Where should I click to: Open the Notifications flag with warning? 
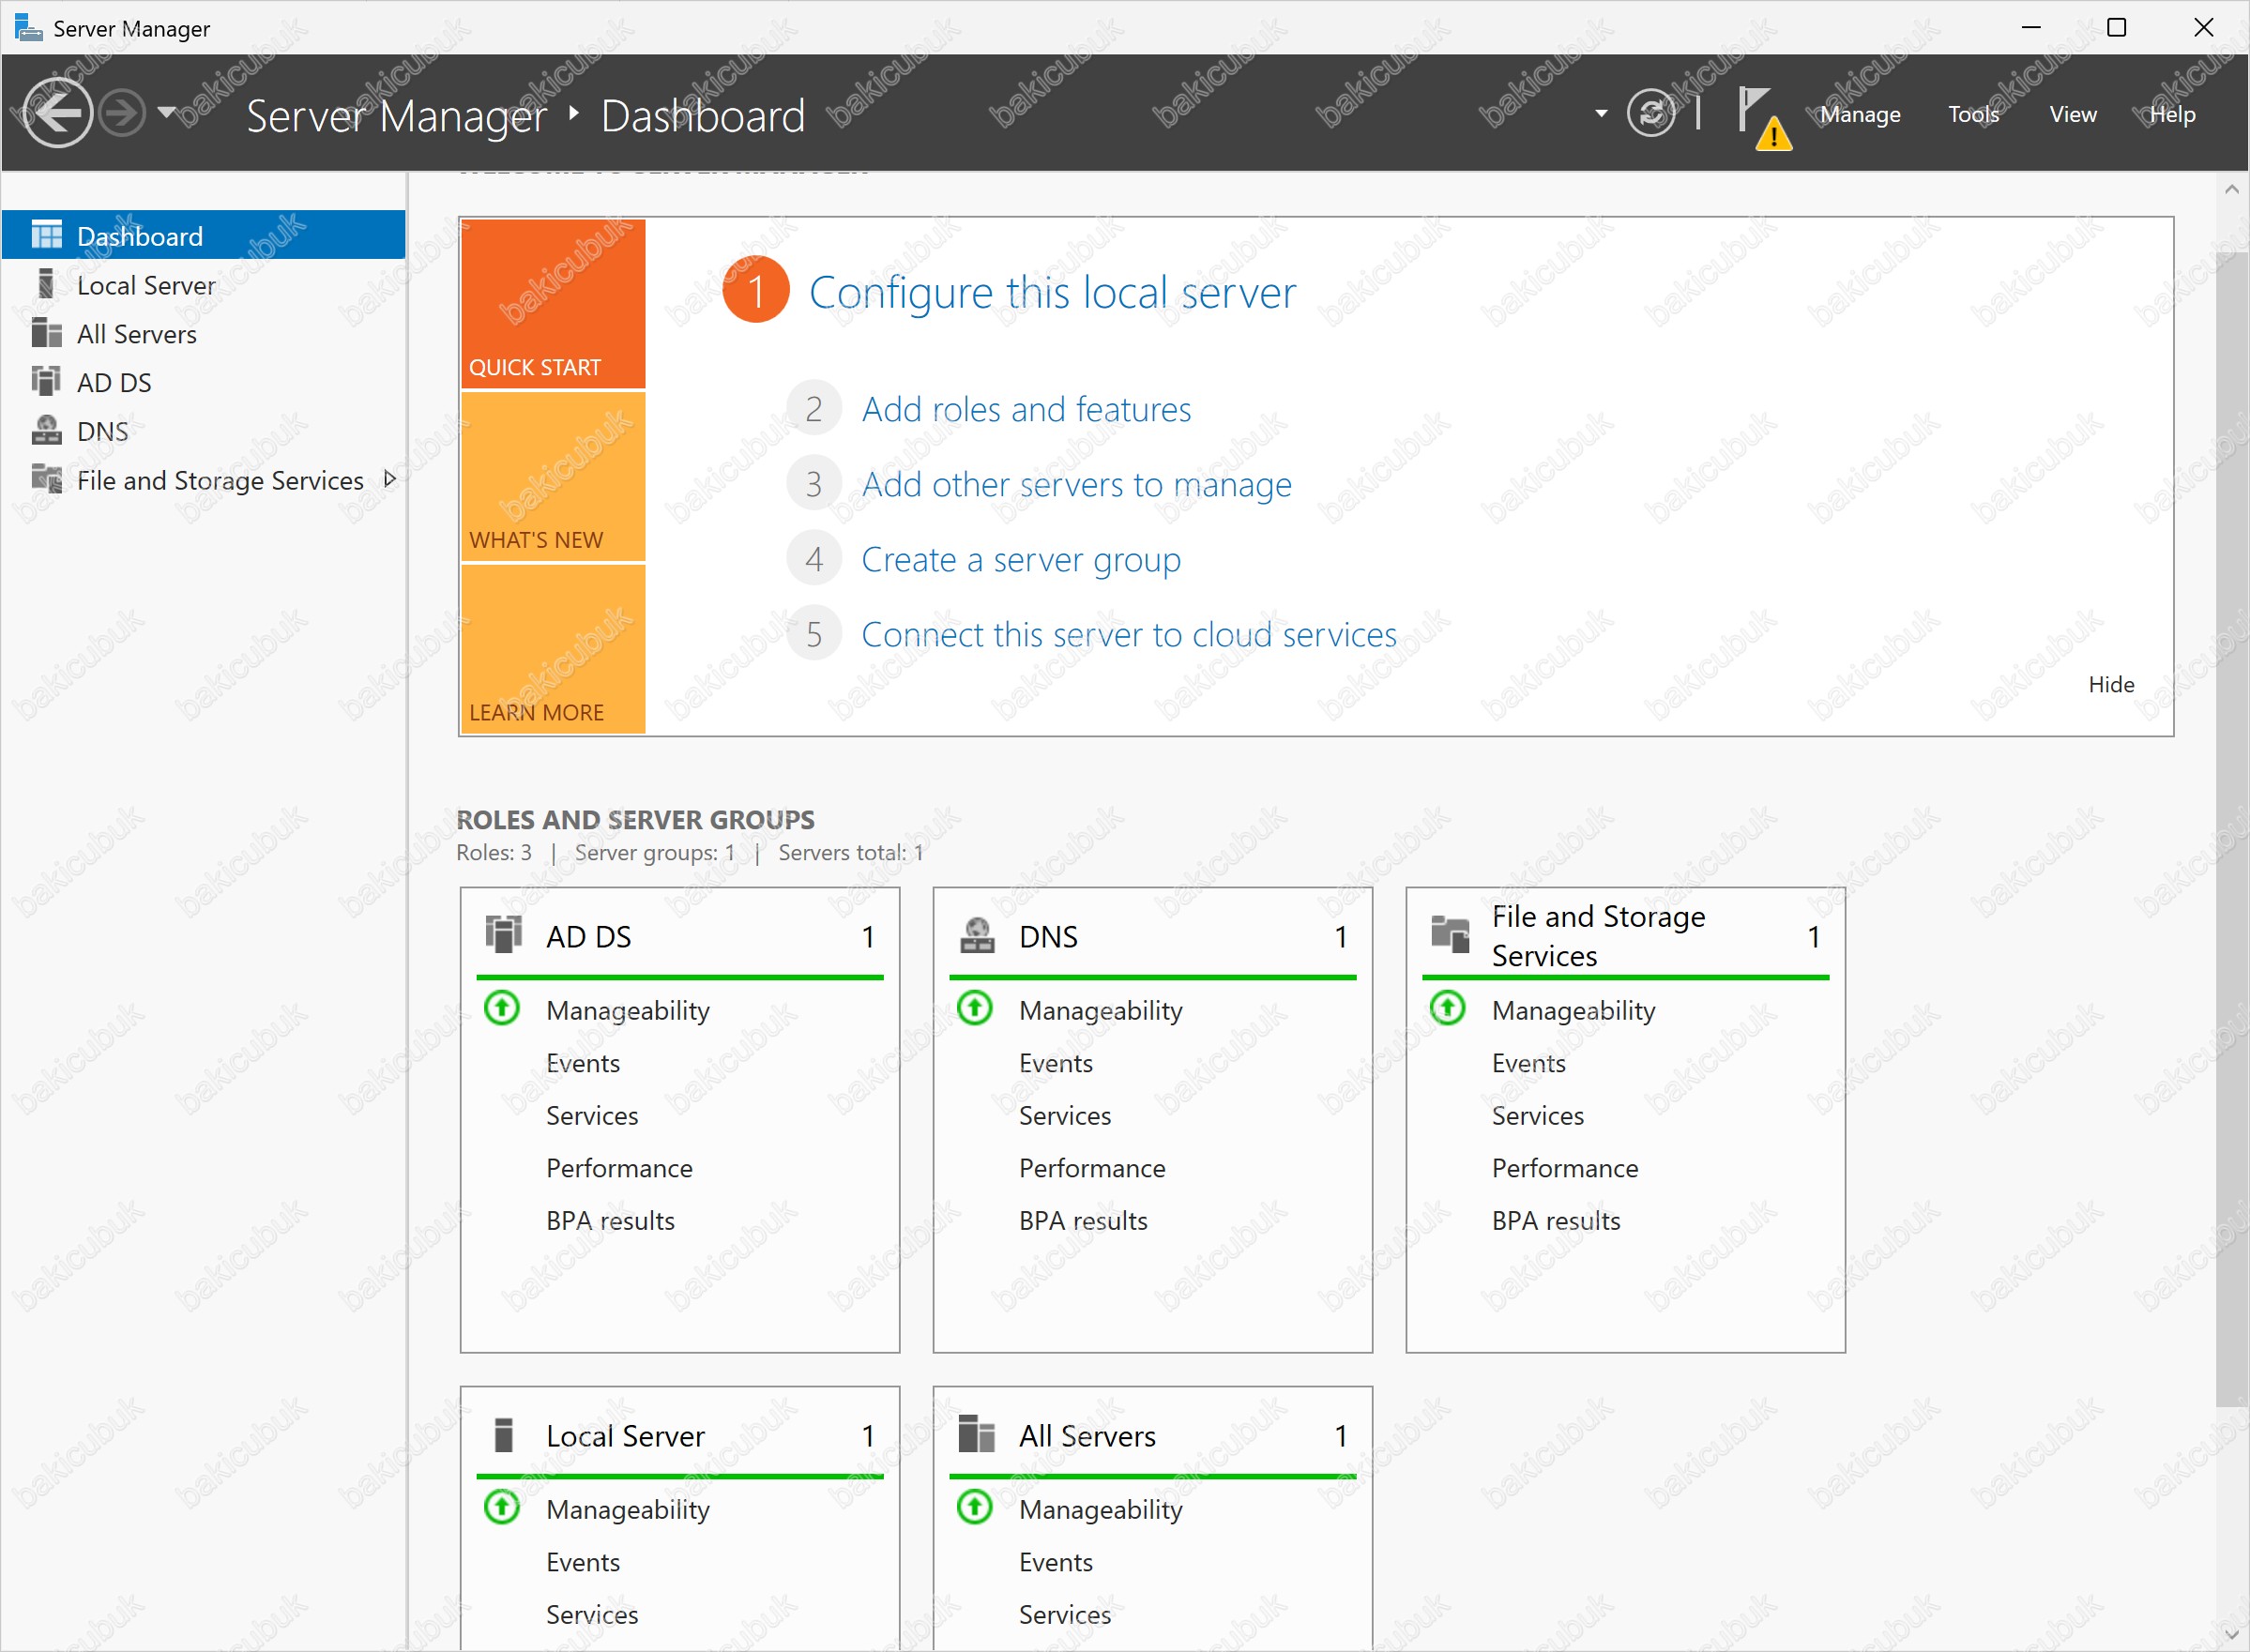coord(1764,118)
